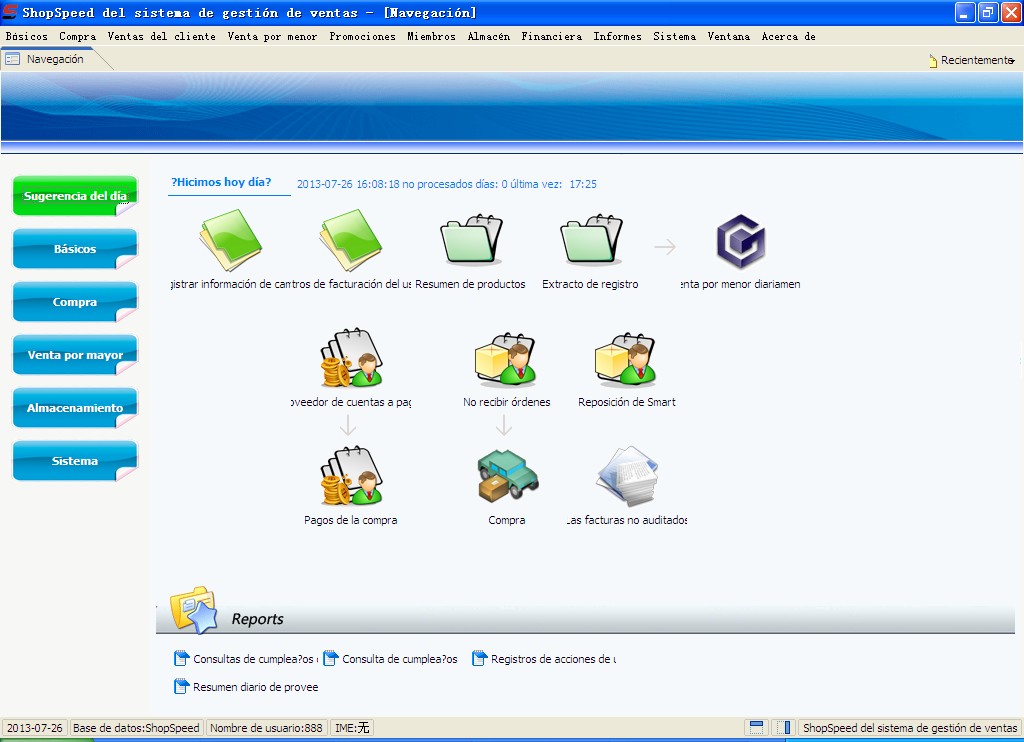
Task: Open the daily retail sales cube icon
Action: point(741,242)
